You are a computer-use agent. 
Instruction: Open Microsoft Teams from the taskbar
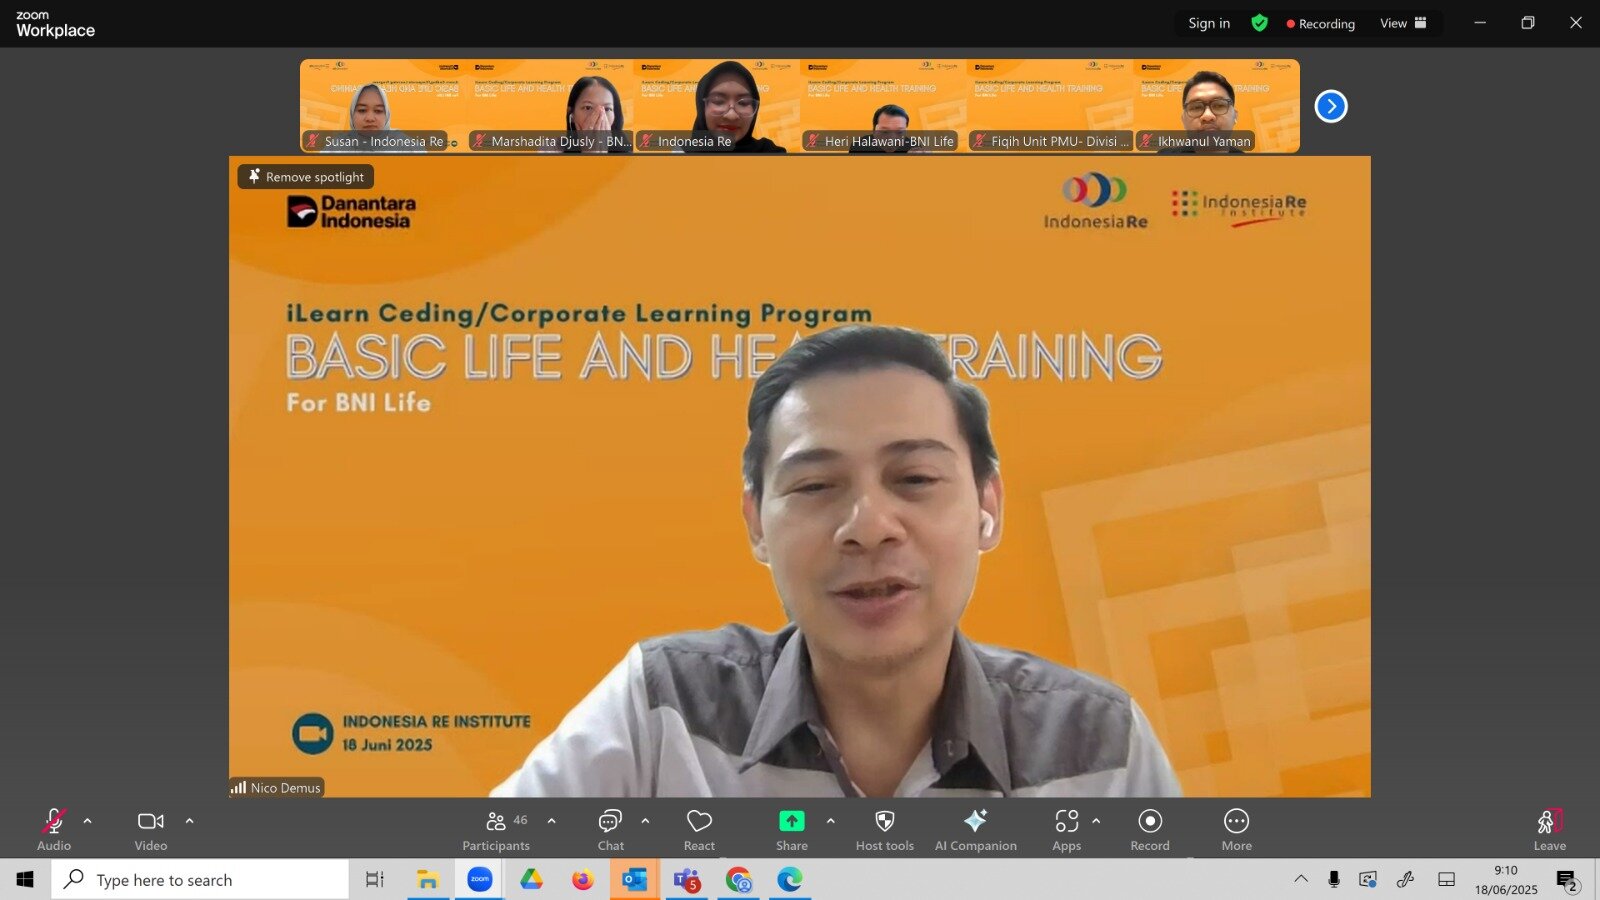pos(687,880)
